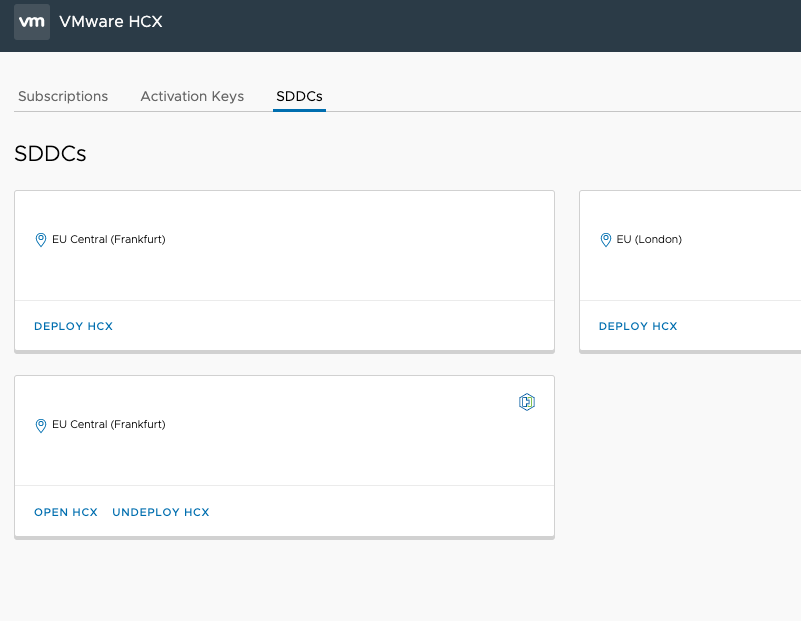The image size is (801, 621).
Task: Click the SDDCs page heading
Action: point(50,153)
